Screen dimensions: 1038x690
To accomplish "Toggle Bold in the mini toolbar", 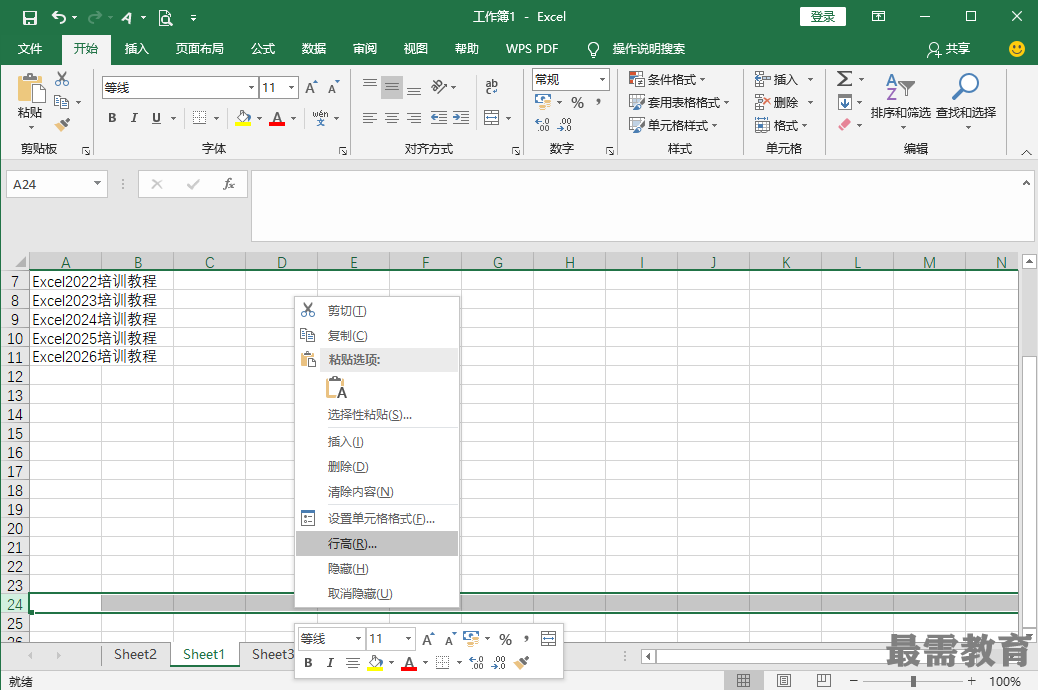I will (x=308, y=662).
